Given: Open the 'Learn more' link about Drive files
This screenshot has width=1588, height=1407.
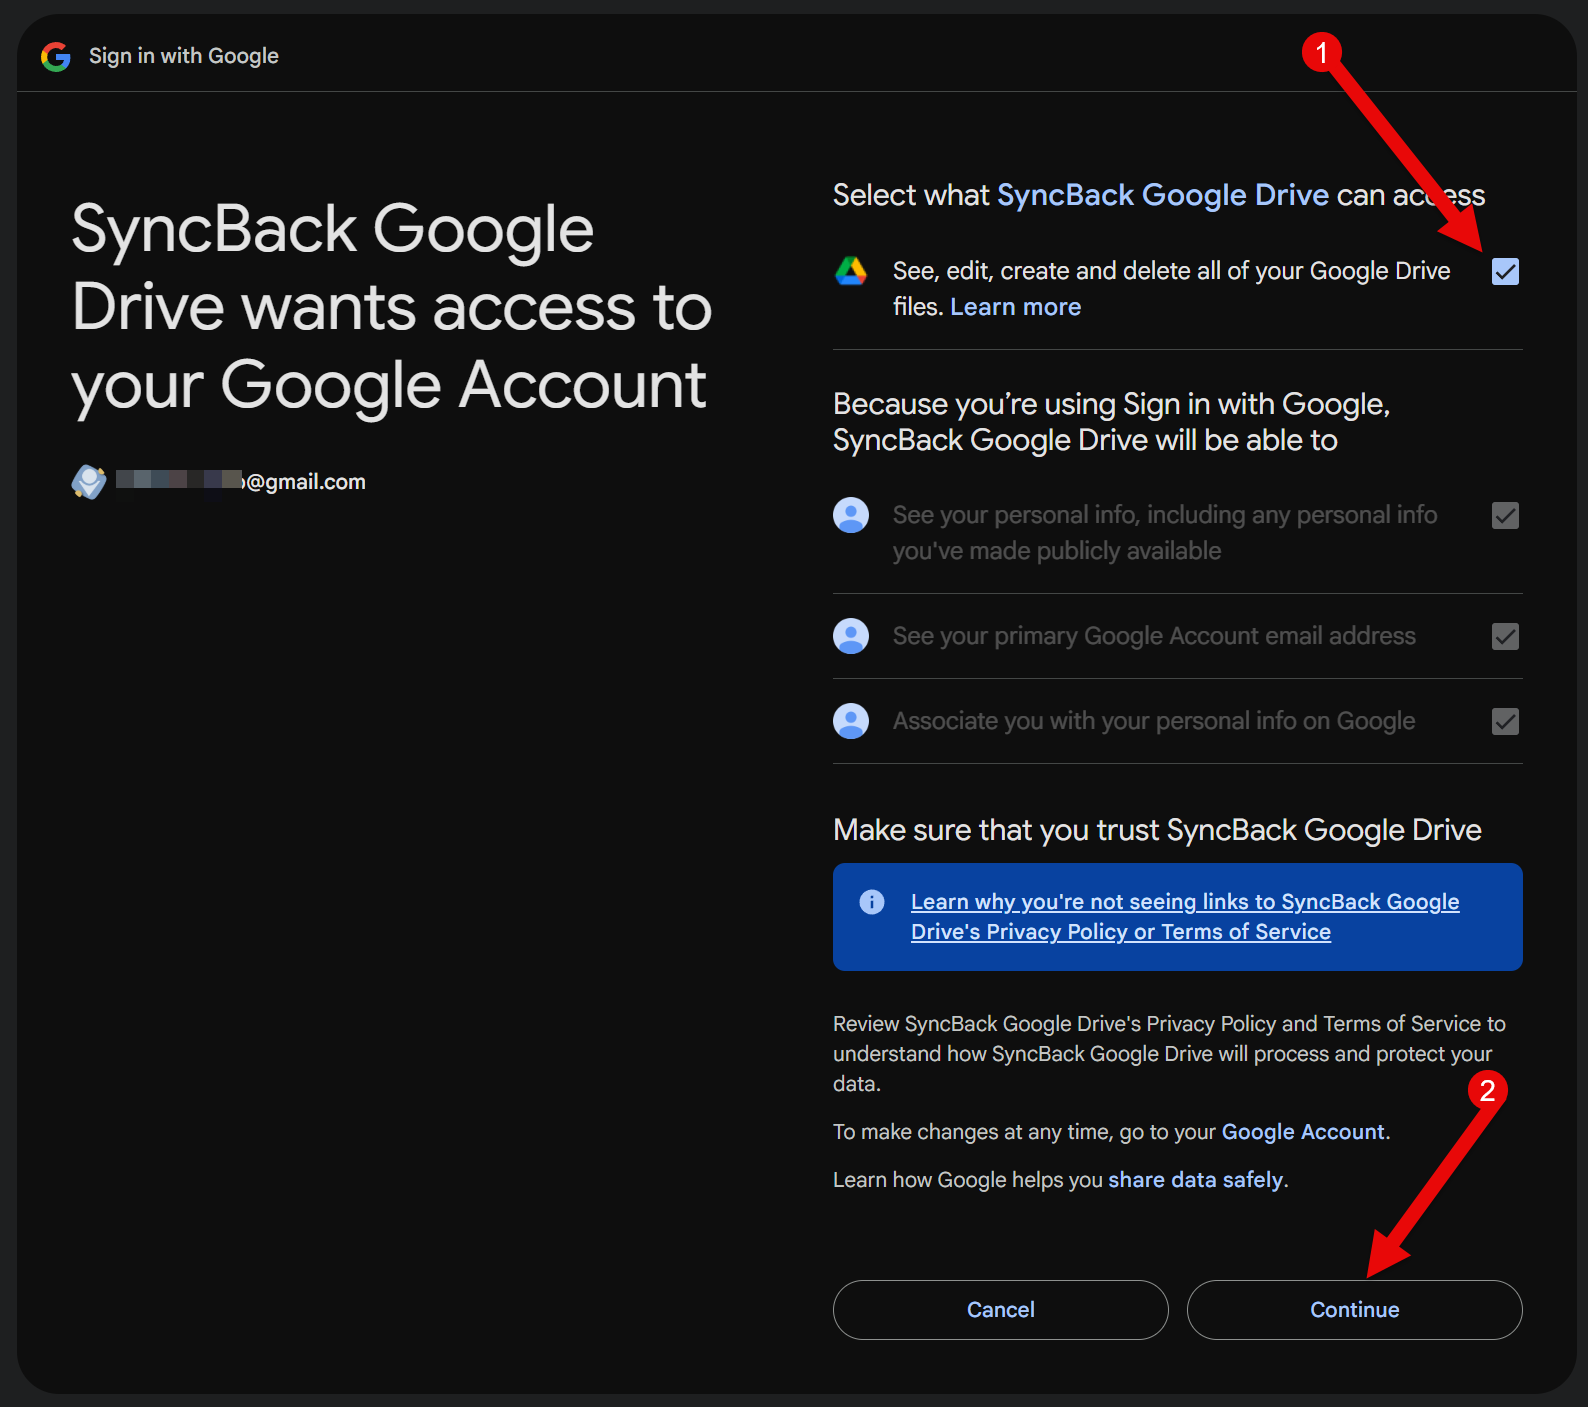Looking at the screenshot, I should pos(1016,307).
